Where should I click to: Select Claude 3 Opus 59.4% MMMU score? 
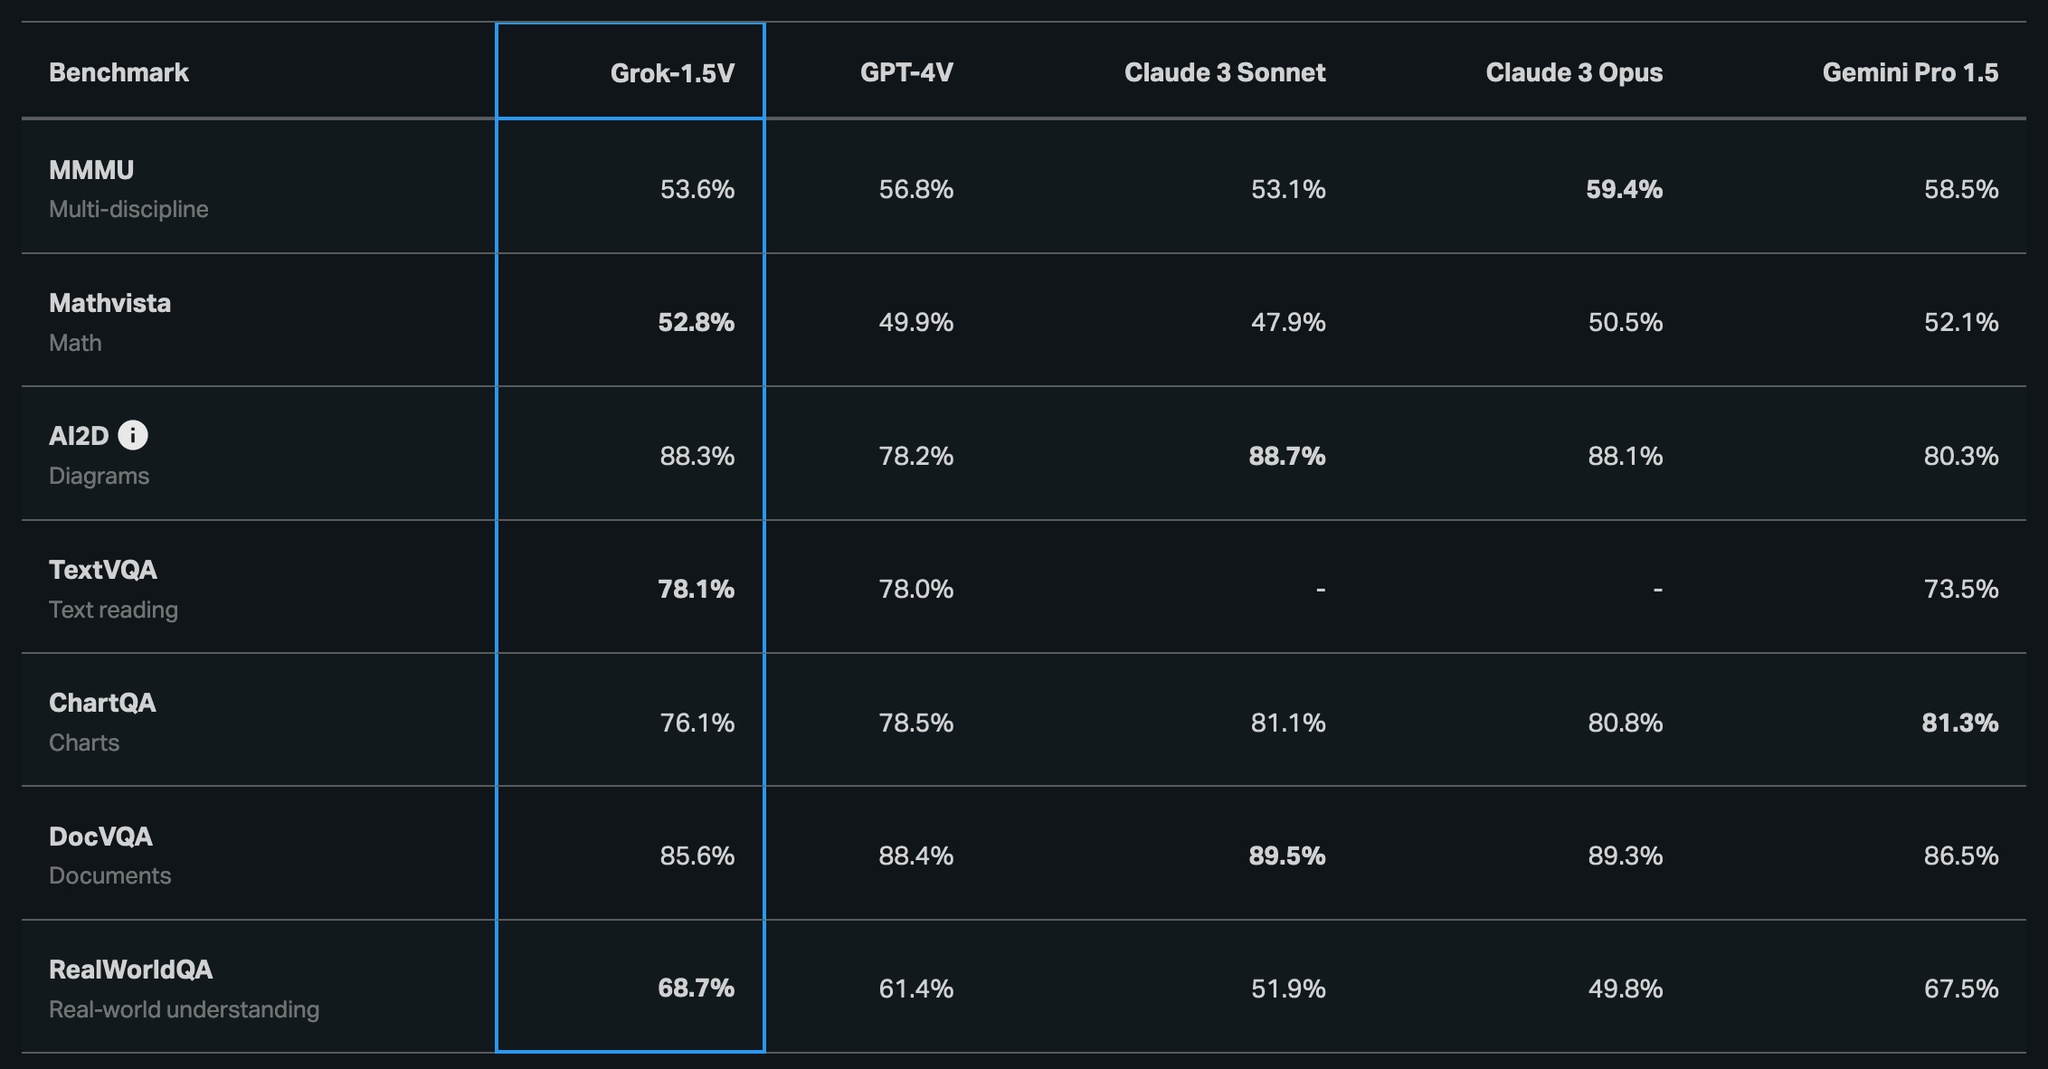tap(1624, 190)
